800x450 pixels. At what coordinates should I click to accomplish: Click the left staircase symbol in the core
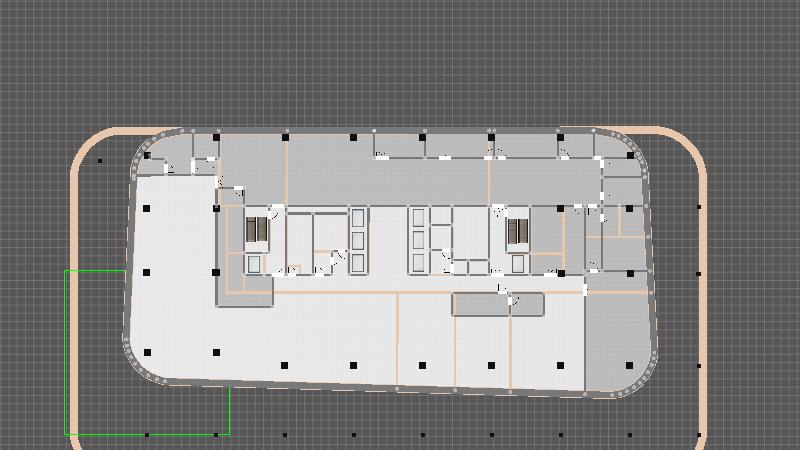pyautogui.click(x=258, y=231)
